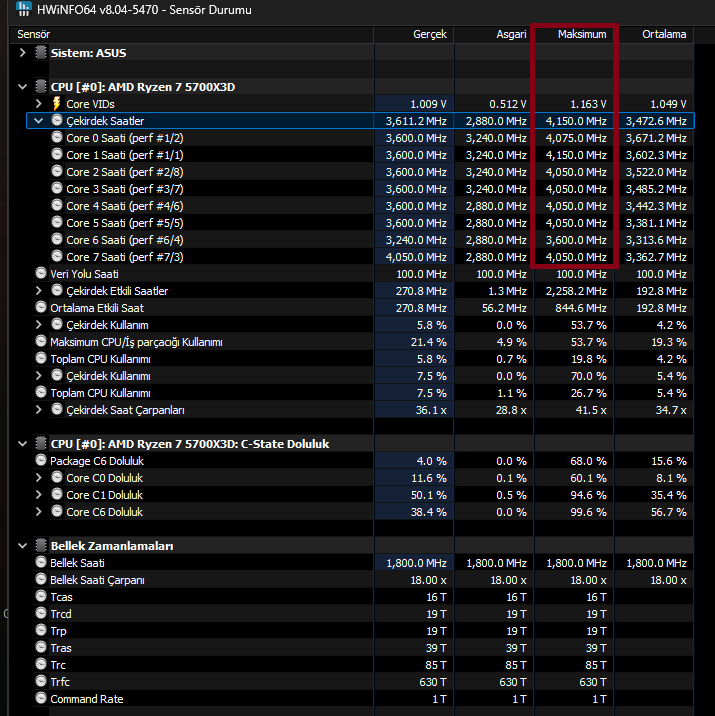The width and height of the screenshot is (715, 716).
Task: Click the 4,150.0 MHz maximum of Core 1 Saati
Action: coord(576,155)
